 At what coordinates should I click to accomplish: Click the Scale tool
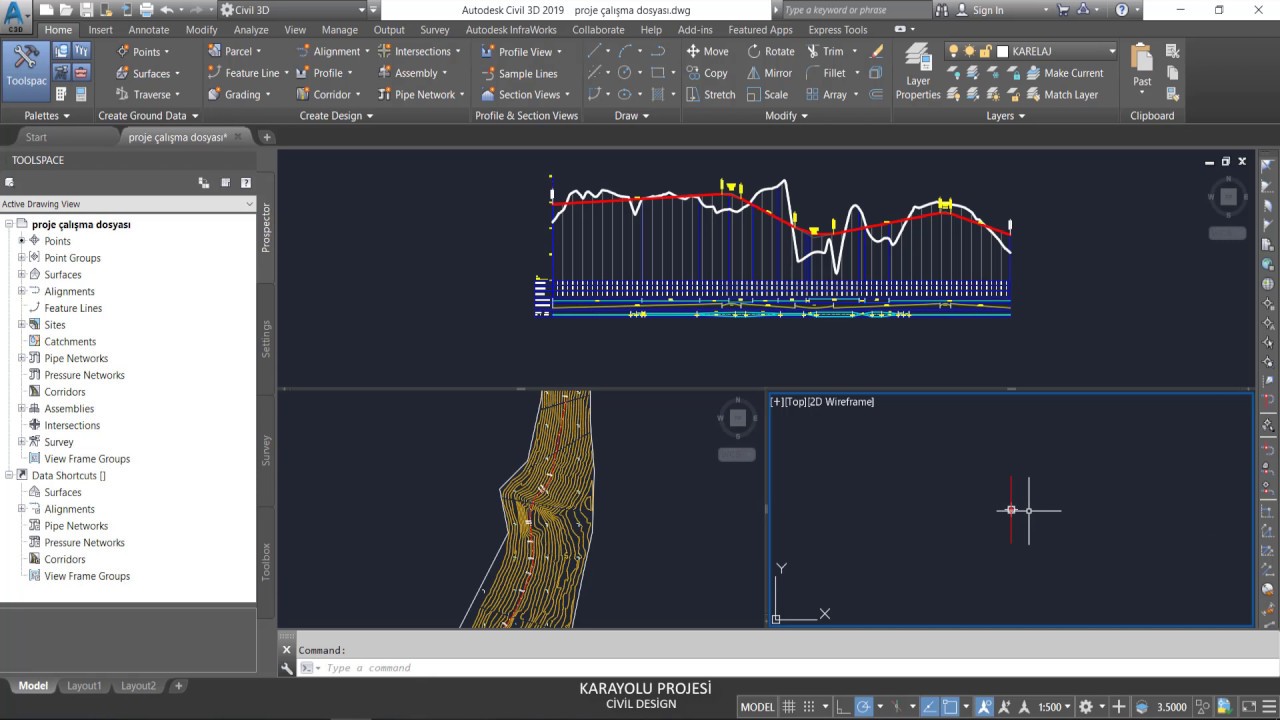pyautogui.click(x=767, y=95)
